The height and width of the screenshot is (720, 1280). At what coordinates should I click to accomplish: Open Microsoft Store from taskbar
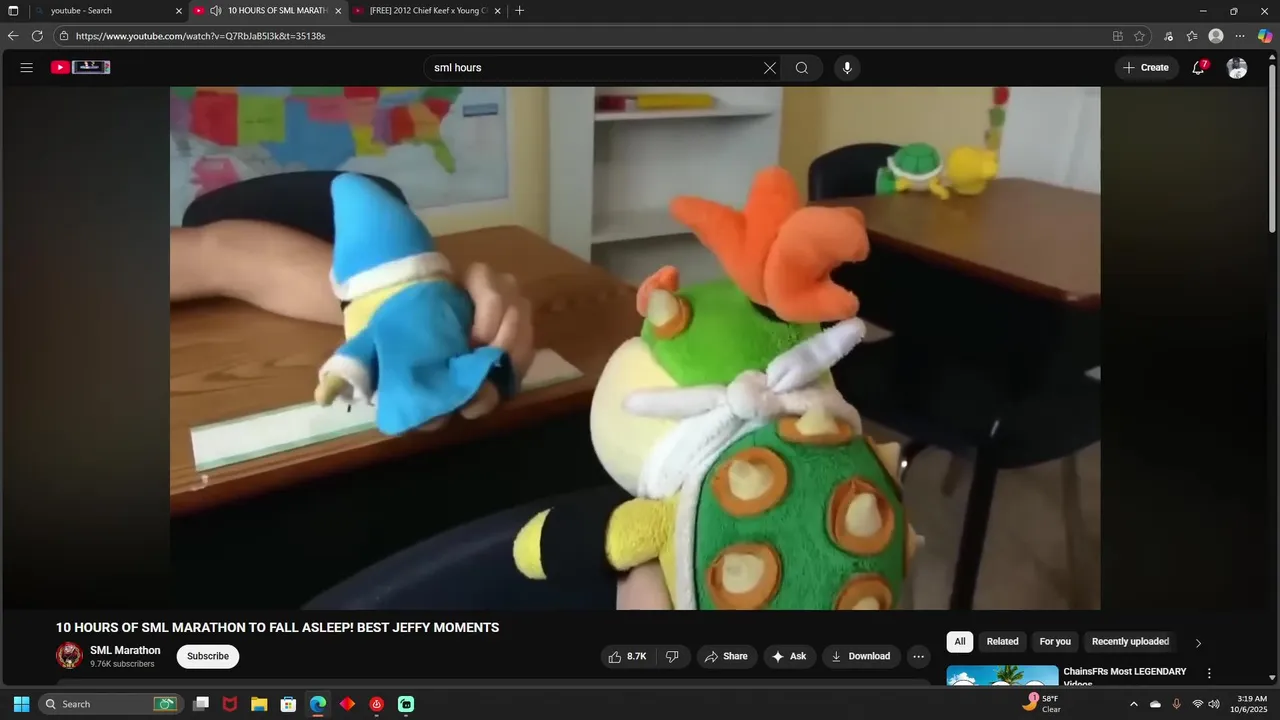[288, 704]
